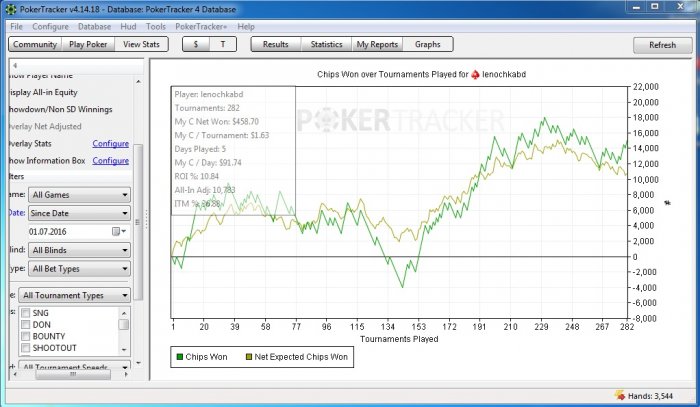Open the File menu
Image resolution: width=700 pixels, height=407 pixels.
16,26
